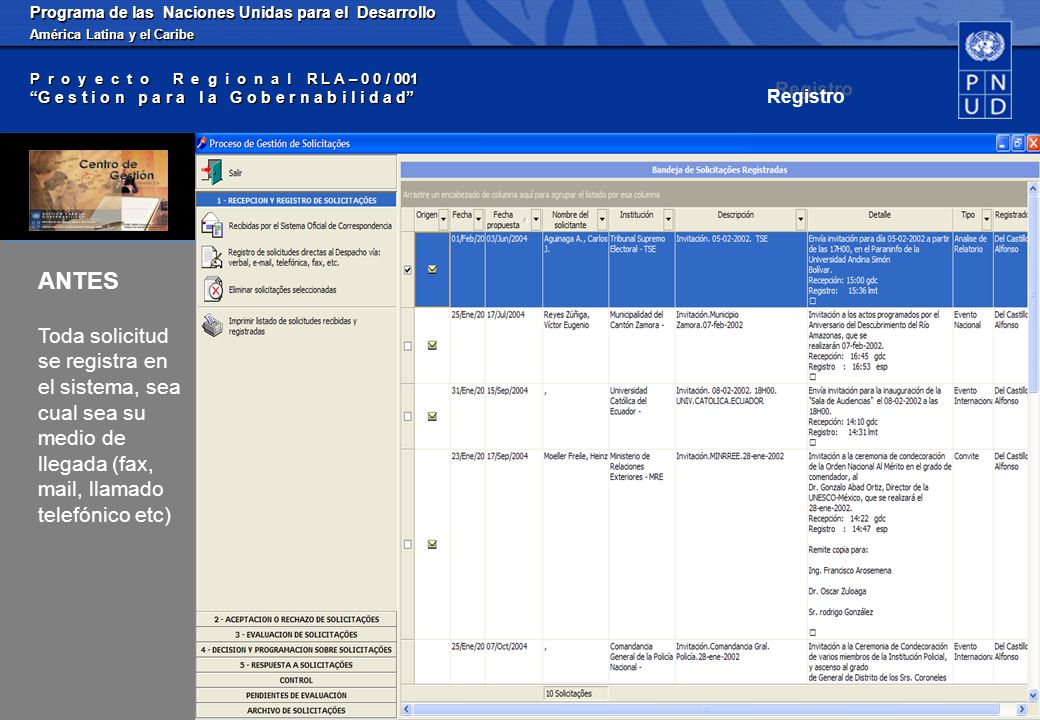The image size is (1040, 720).
Task: Click vertical scrollbar down arrow
Action: click(1033, 695)
